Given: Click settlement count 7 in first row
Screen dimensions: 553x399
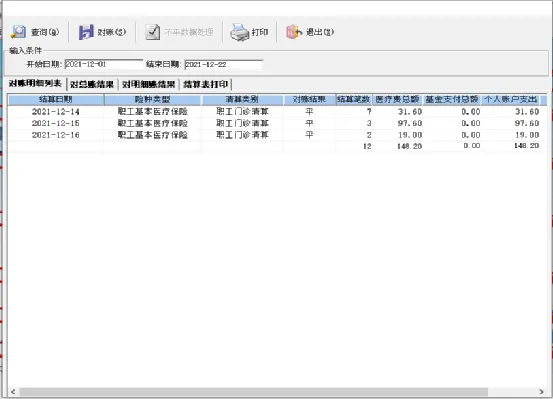Looking at the screenshot, I should coord(369,112).
